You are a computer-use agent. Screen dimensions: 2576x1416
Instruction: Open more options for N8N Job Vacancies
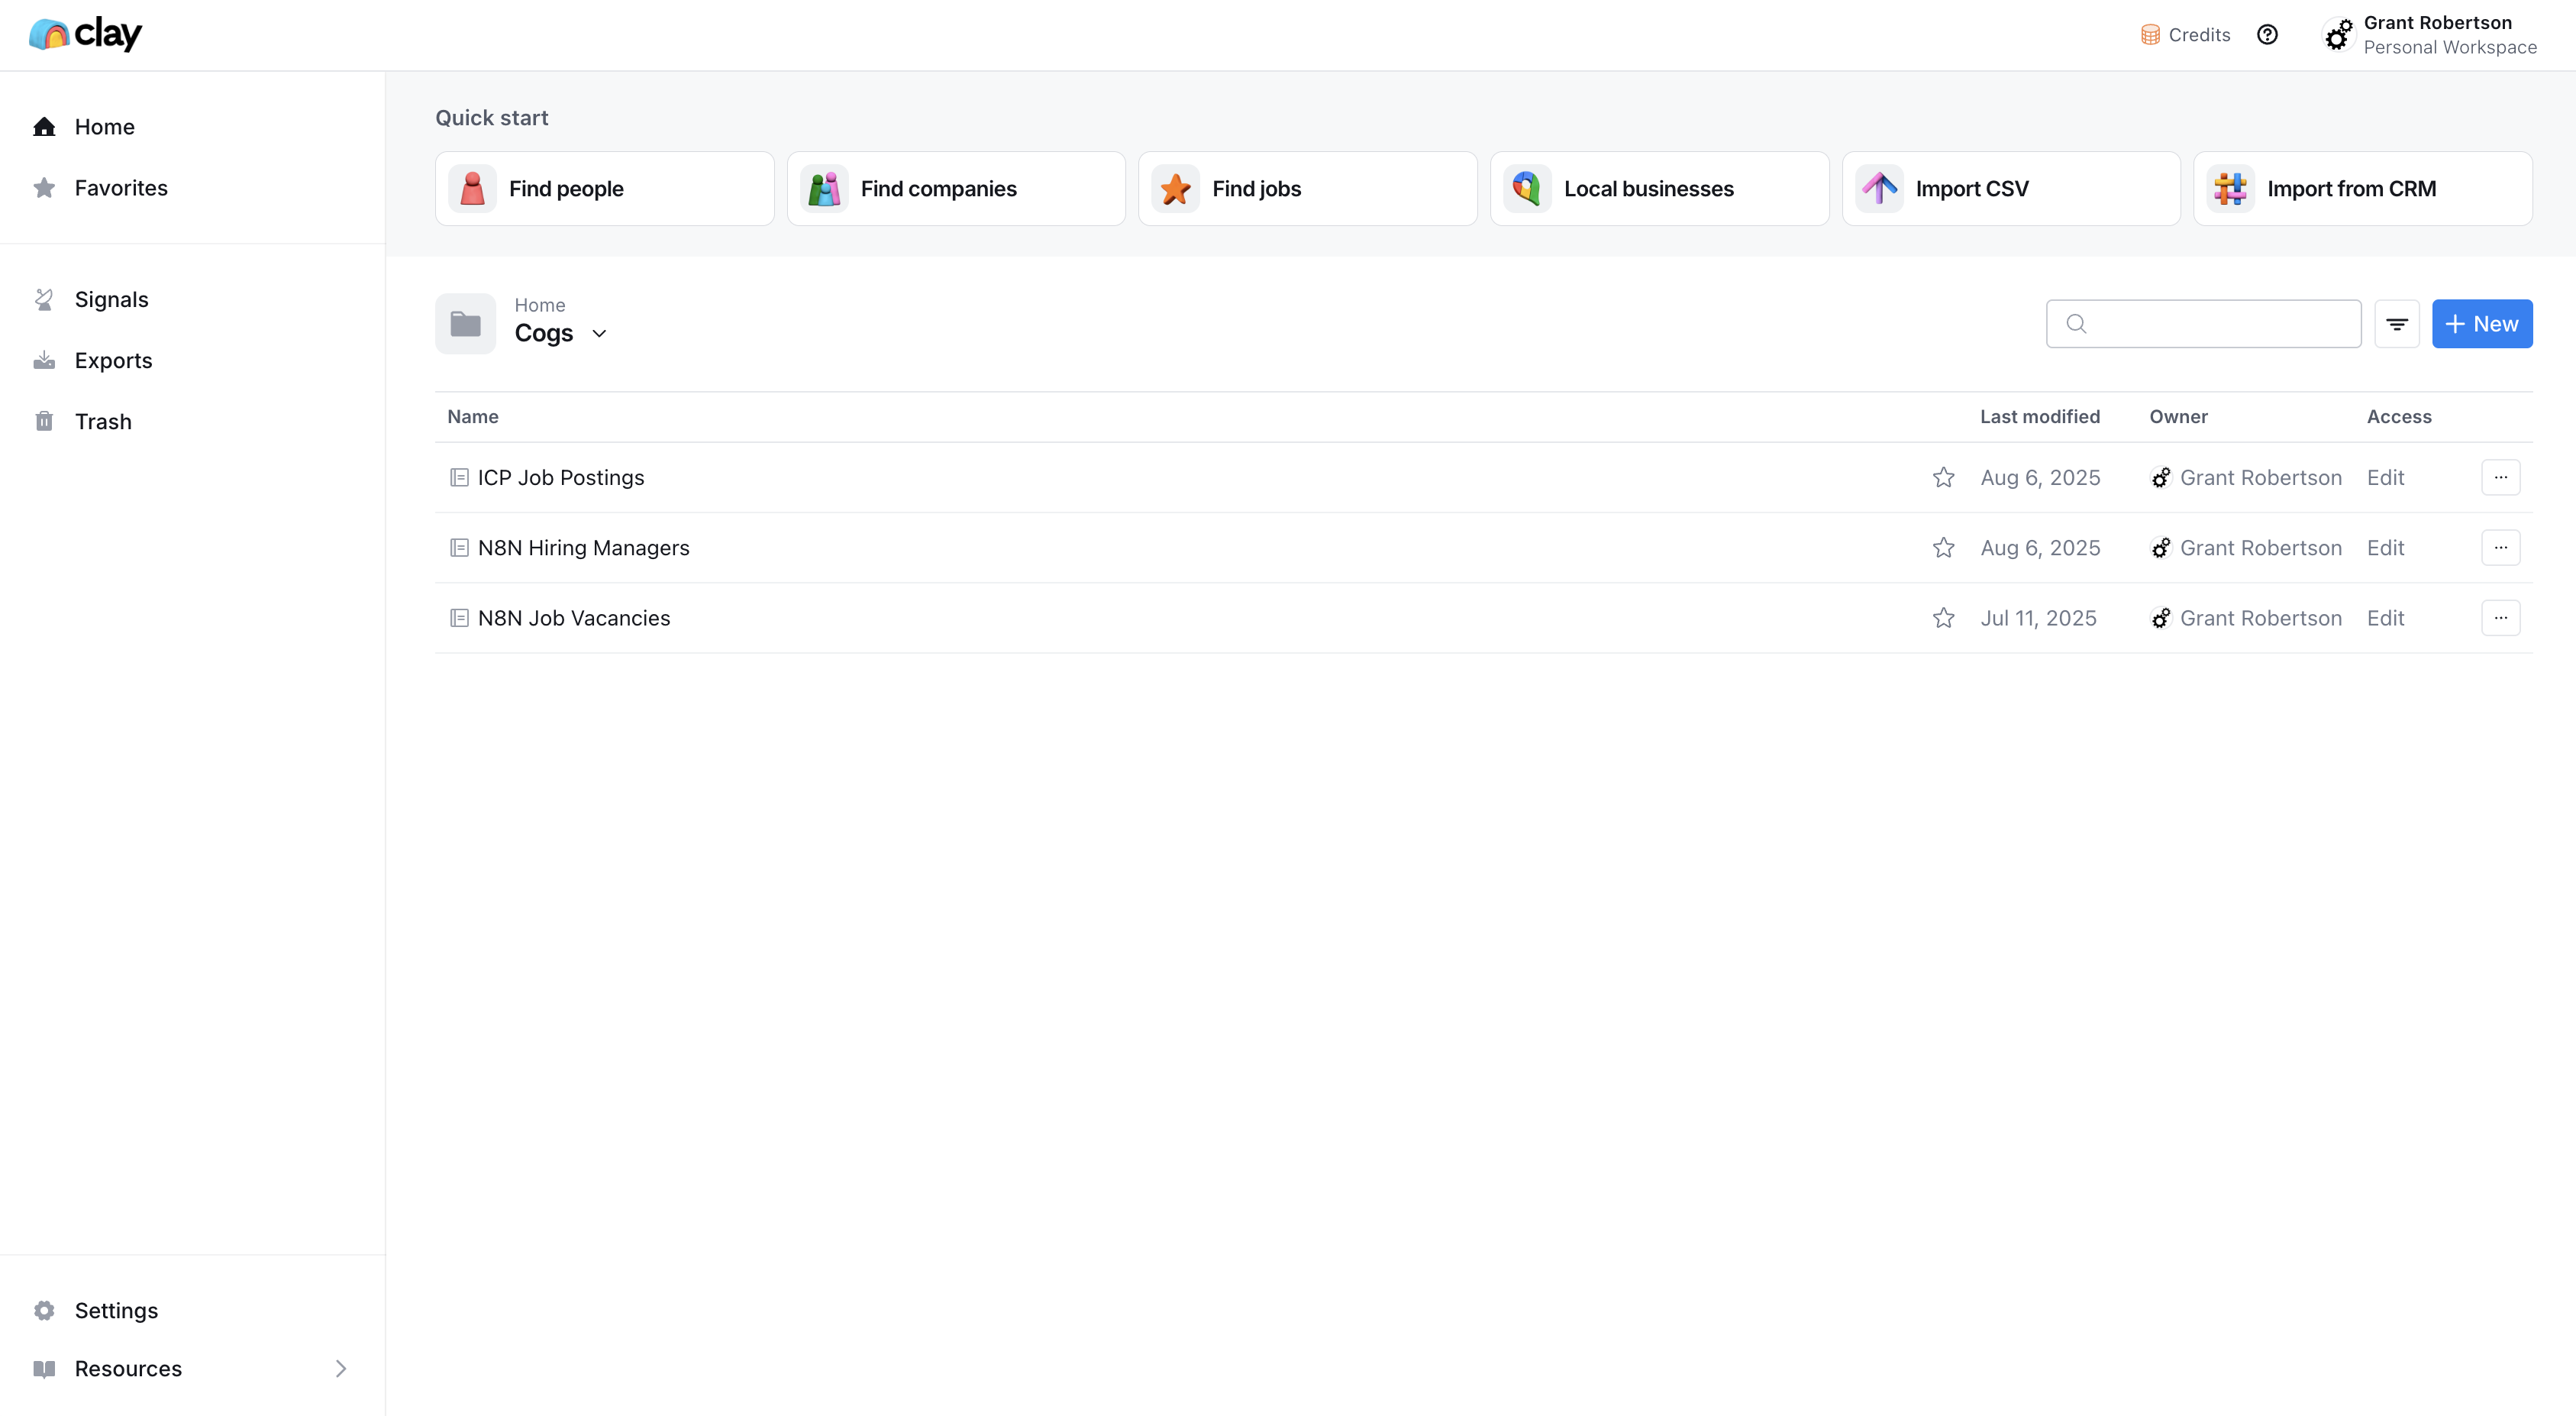2500,618
